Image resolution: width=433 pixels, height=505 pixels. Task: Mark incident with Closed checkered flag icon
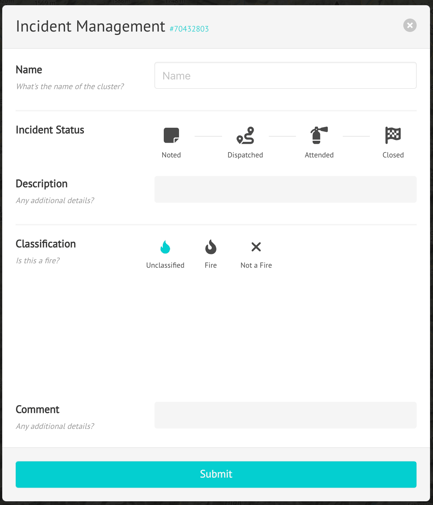(393, 135)
